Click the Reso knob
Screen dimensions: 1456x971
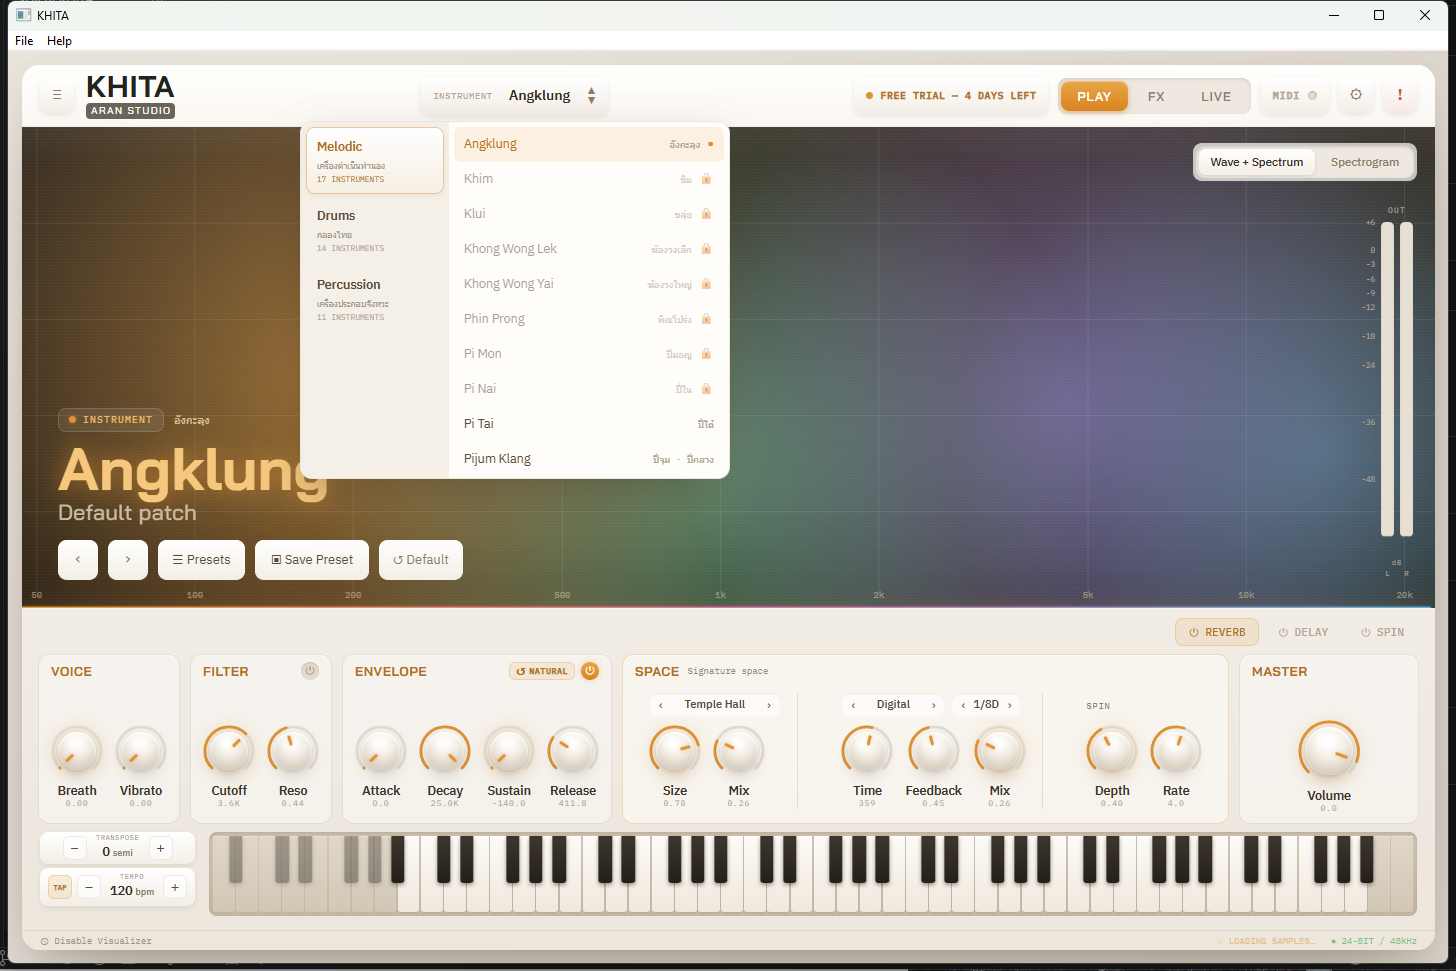(x=293, y=751)
